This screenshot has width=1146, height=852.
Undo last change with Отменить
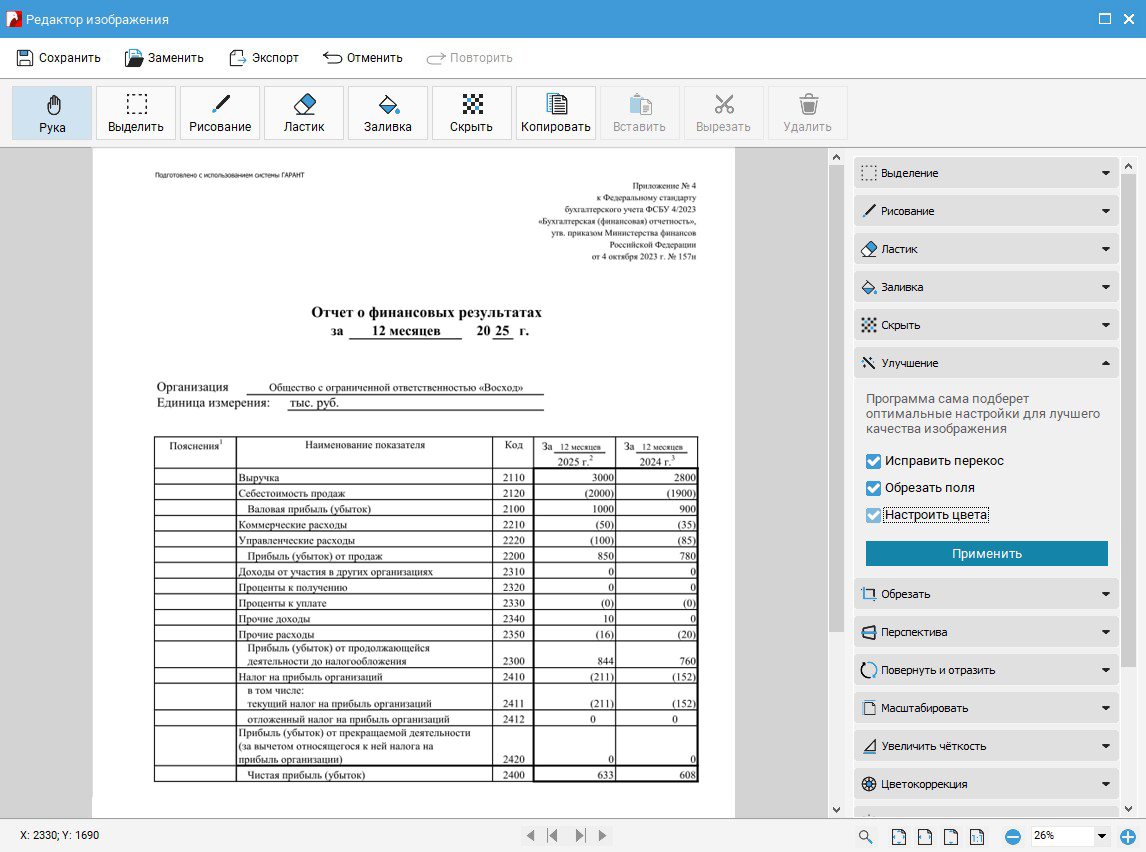coord(362,57)
